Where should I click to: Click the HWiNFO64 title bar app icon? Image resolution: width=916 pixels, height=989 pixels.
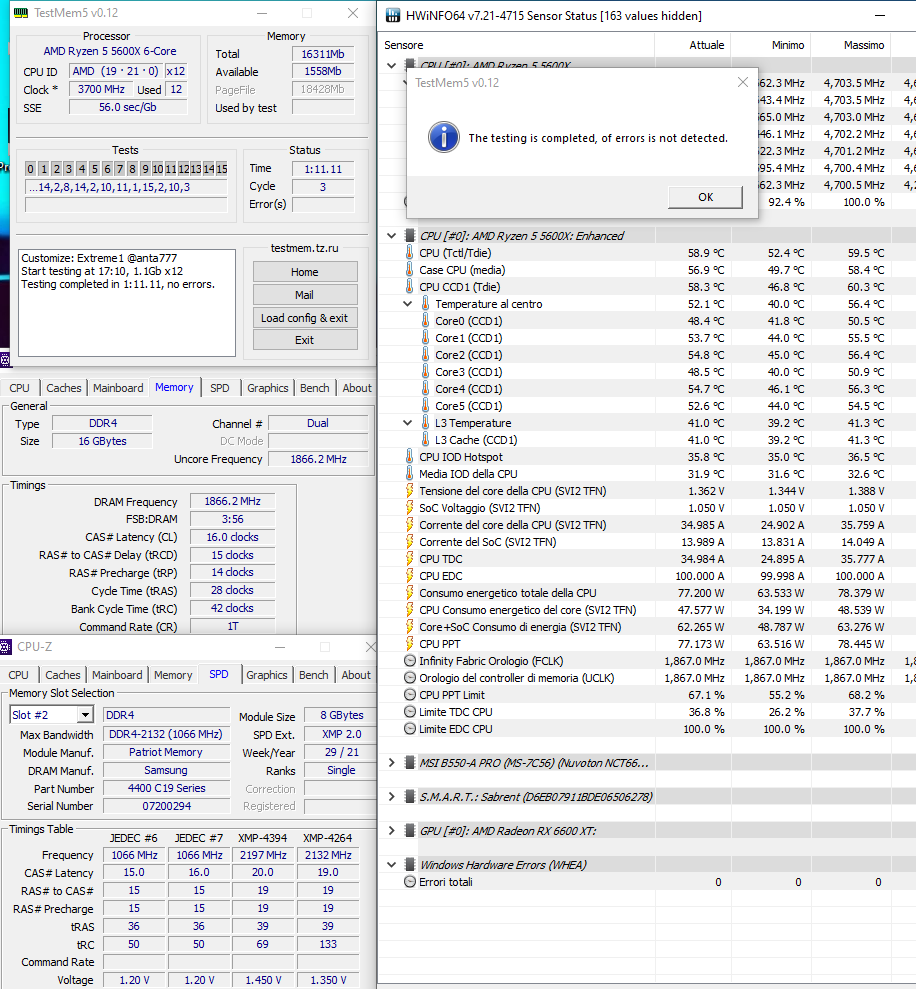coord(393,16)
